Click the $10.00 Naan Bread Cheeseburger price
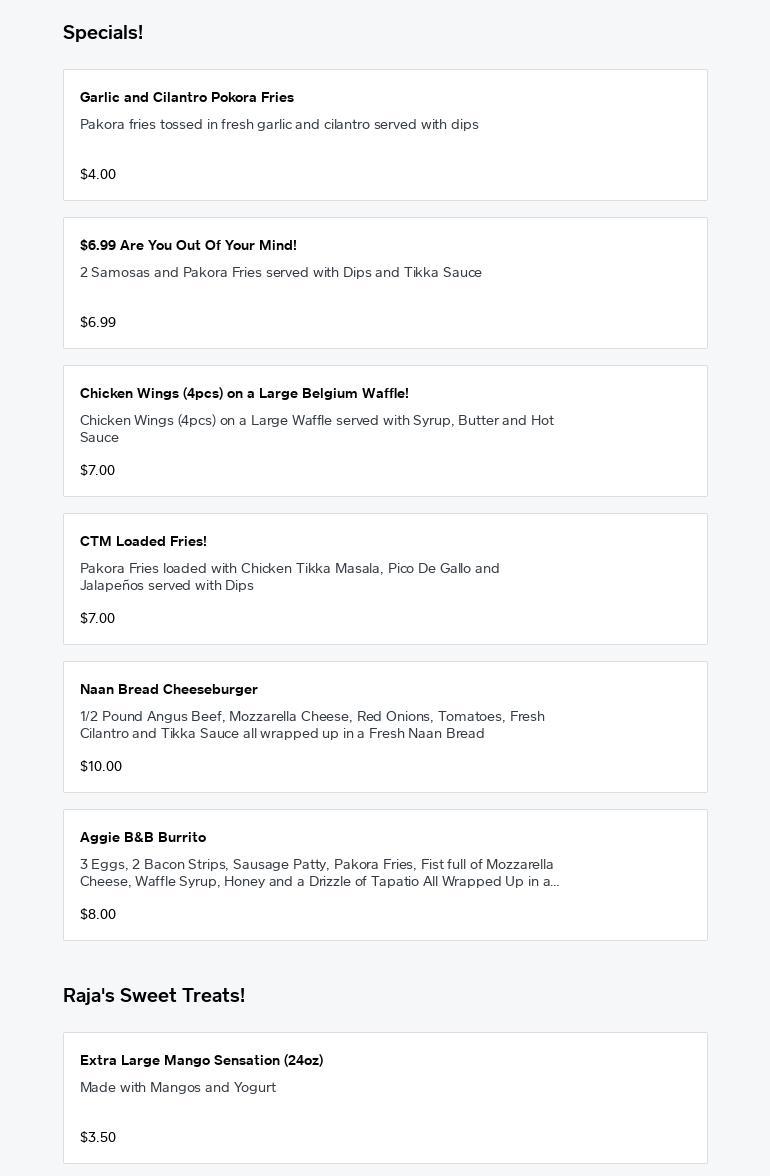Screen dimensions: 770x1176 click(101, 766)
